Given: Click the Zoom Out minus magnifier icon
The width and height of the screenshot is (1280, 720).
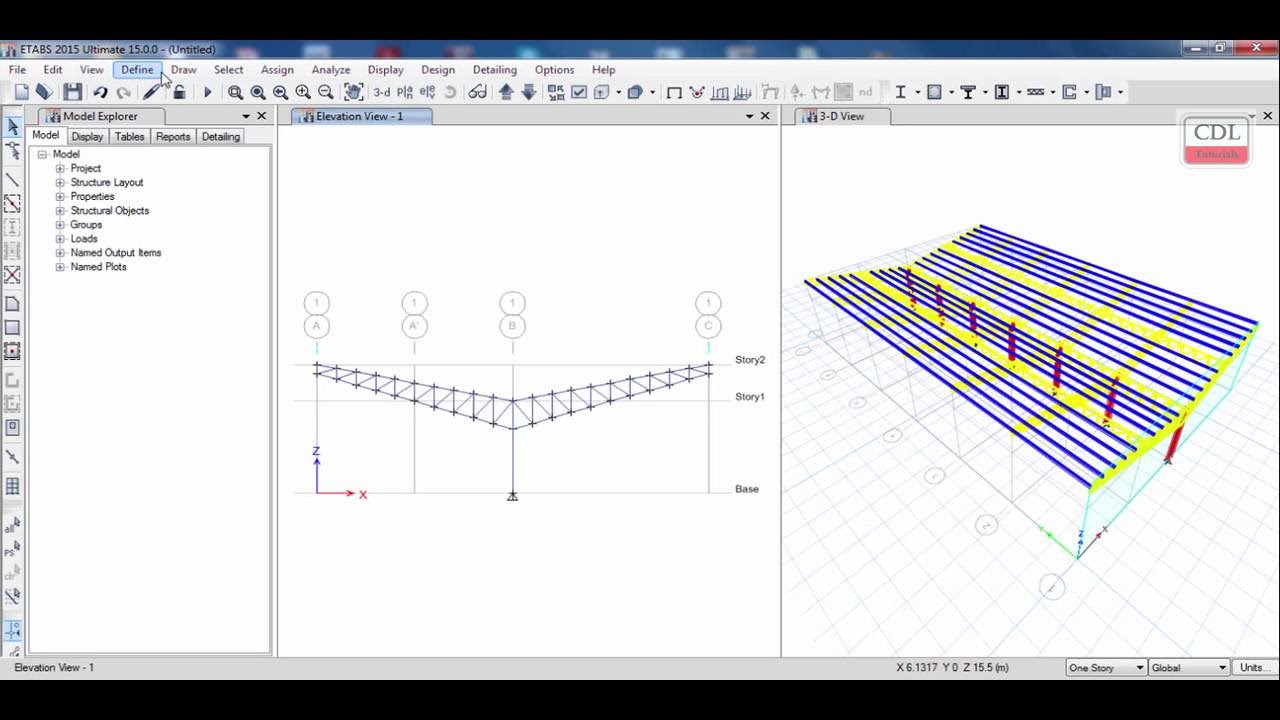Looking at the screenshot, I should coord(325,92).
